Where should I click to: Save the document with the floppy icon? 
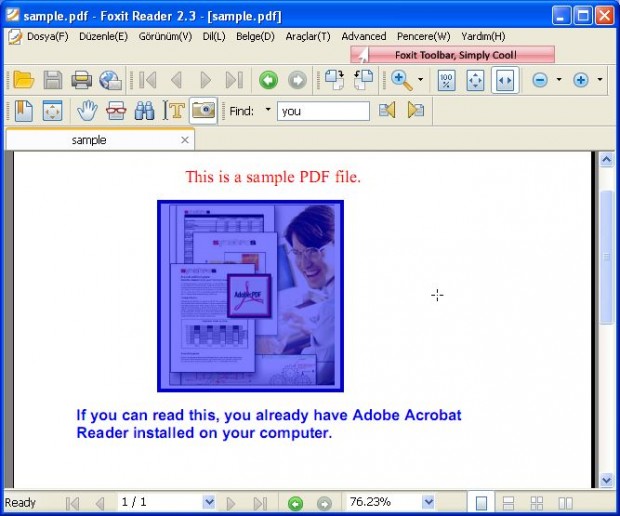(x=53, y=80)
